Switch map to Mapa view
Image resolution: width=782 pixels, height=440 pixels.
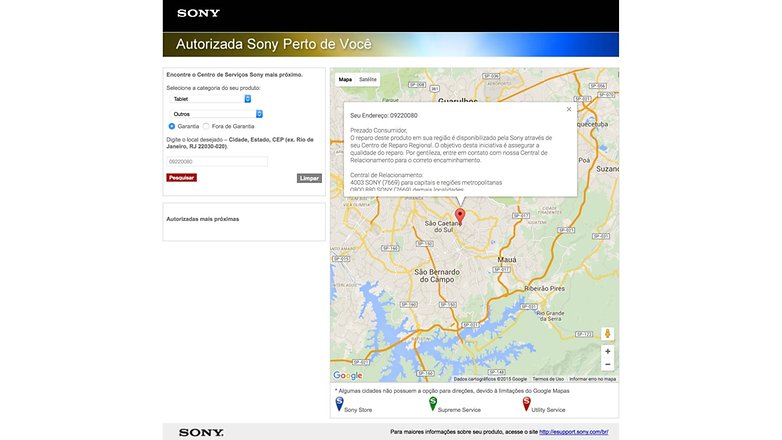tap(345, 79)
